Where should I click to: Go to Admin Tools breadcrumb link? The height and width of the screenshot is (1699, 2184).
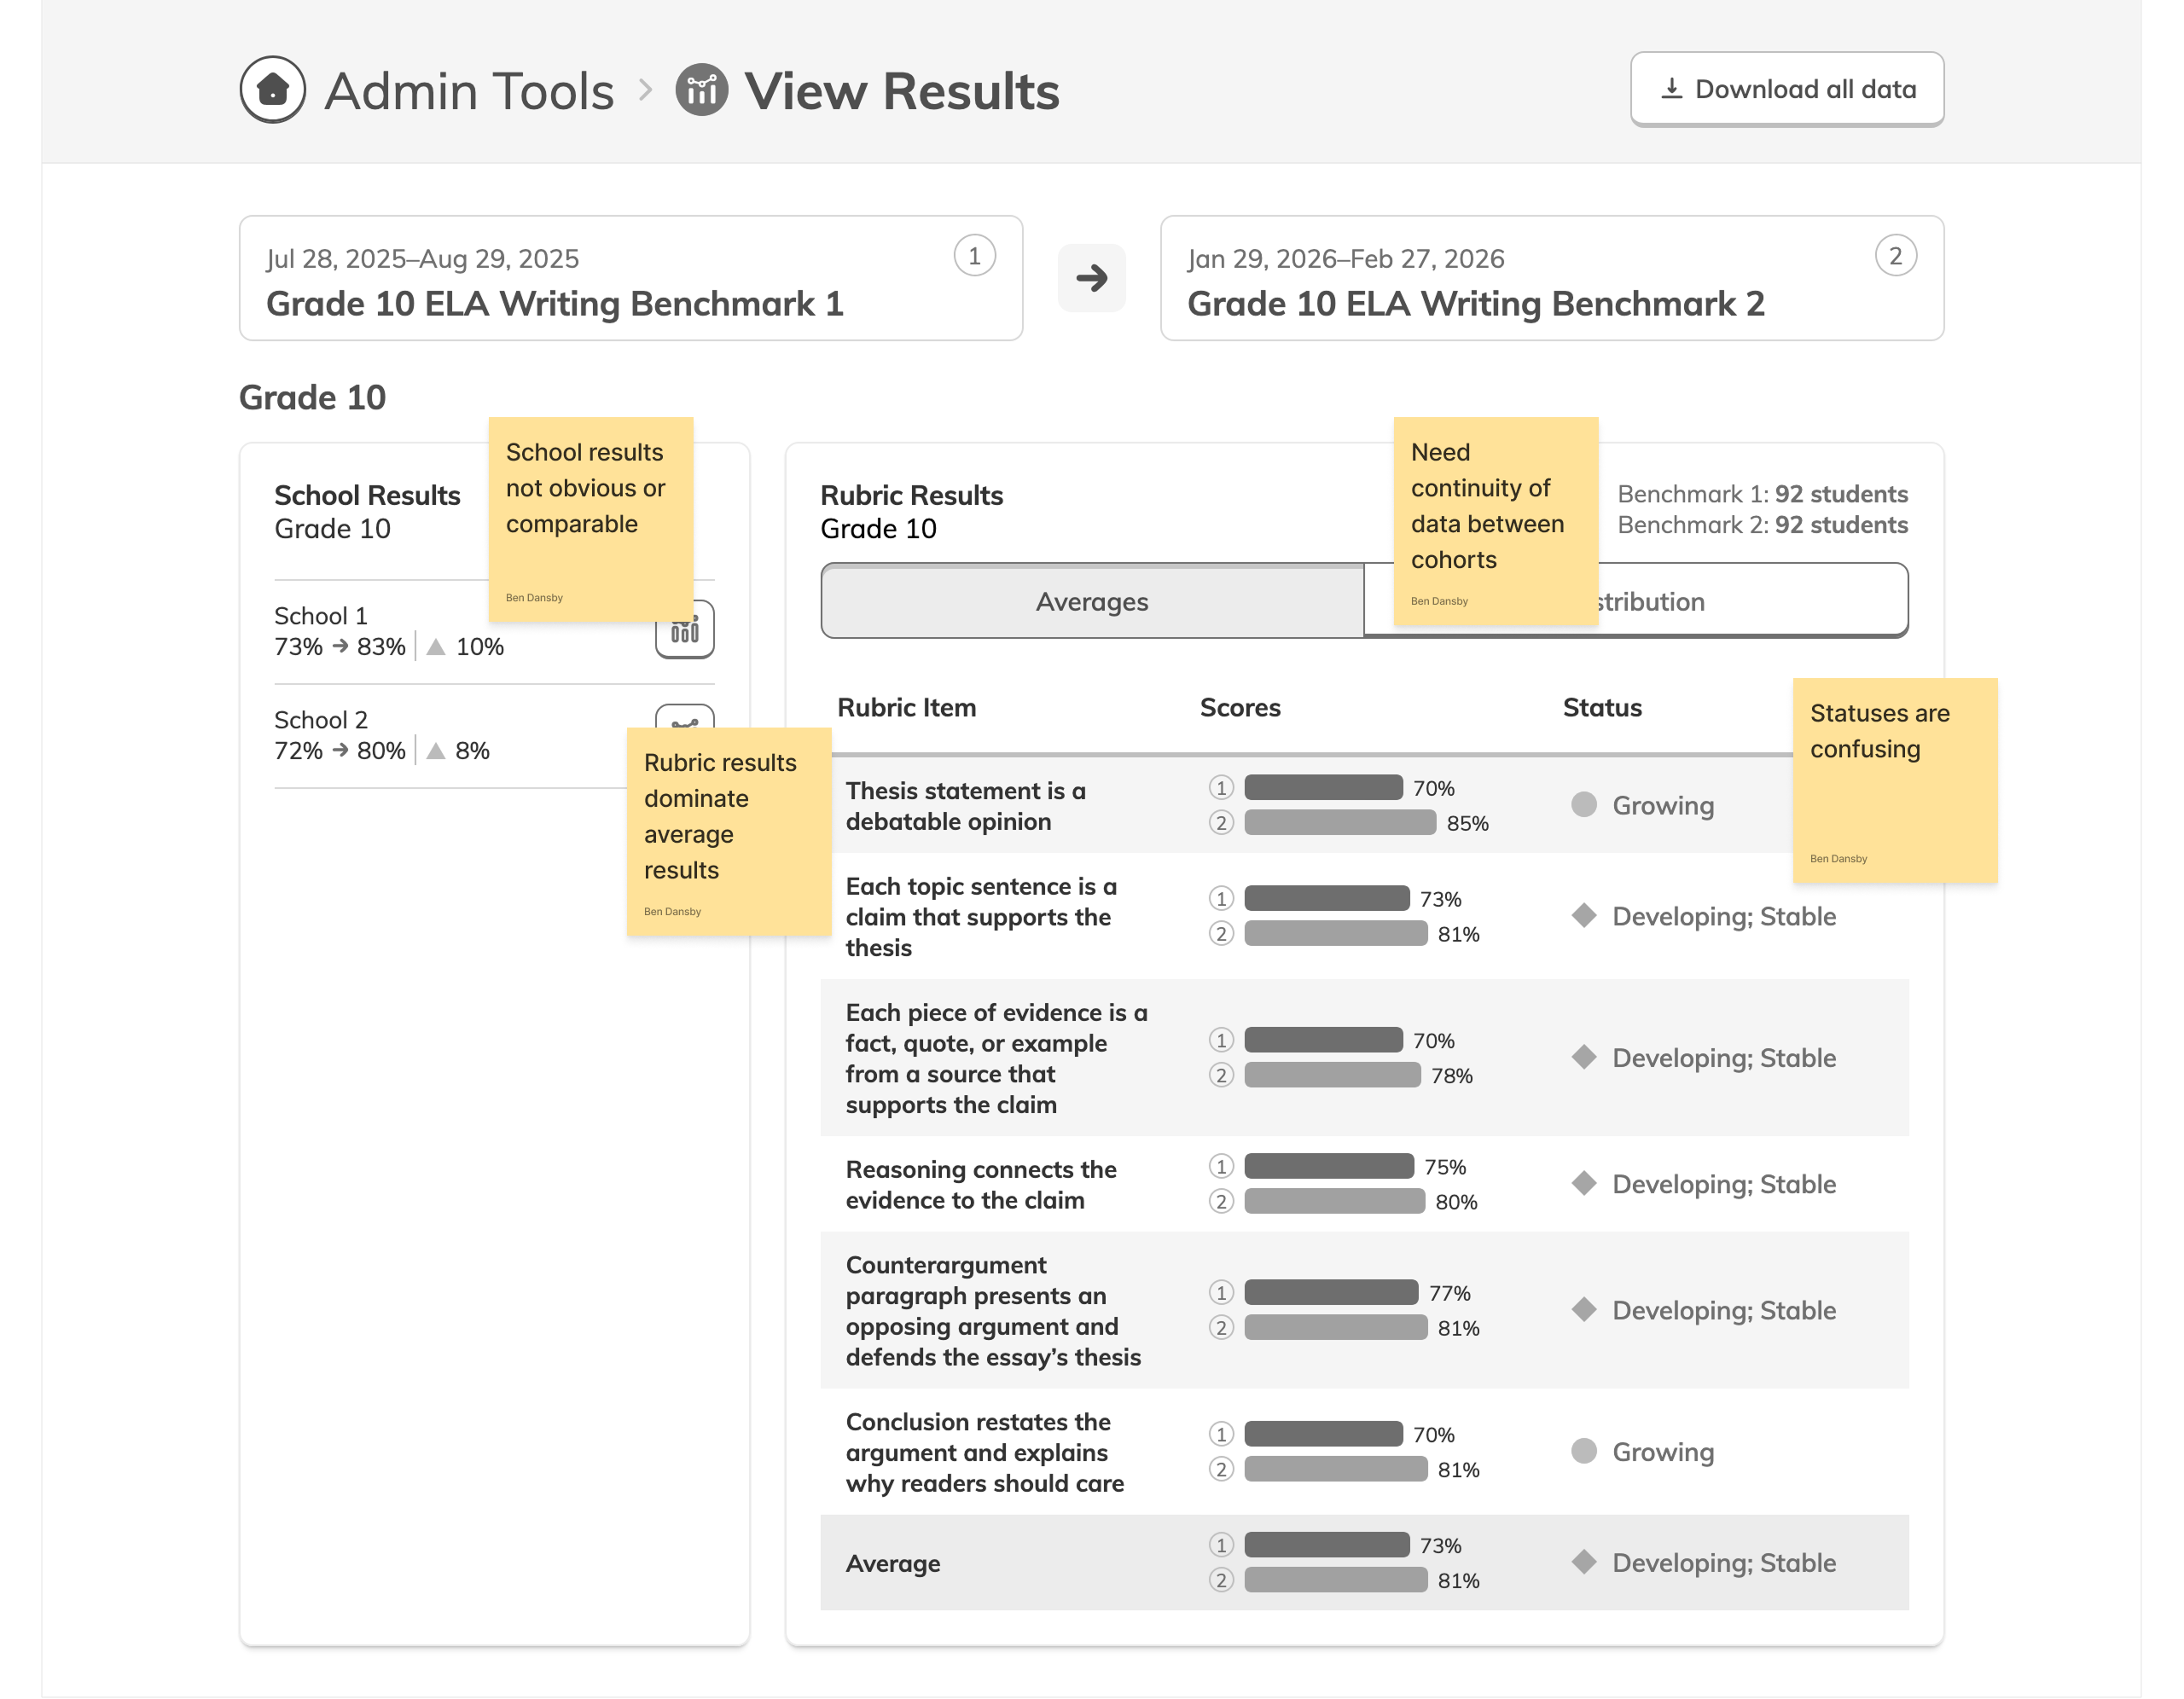(468, 91)
